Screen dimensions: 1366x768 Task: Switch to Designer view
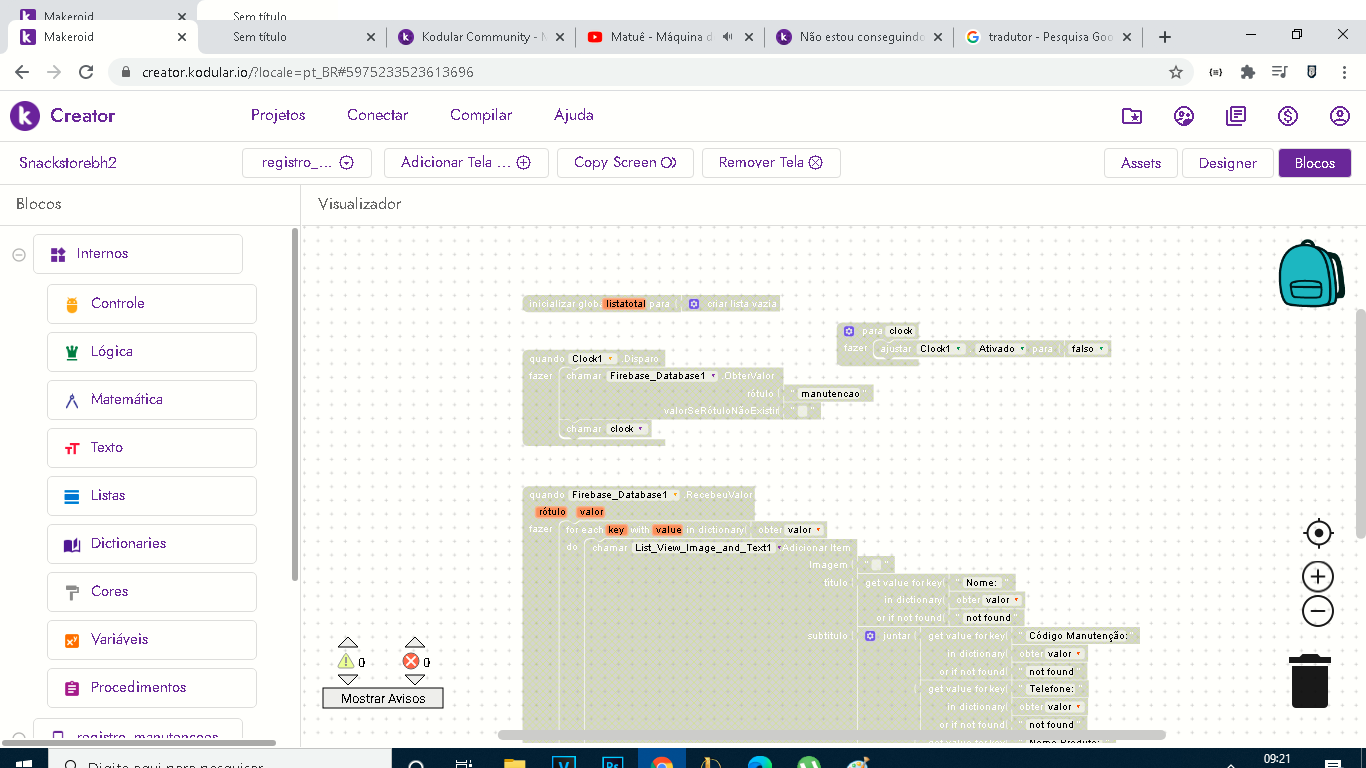pos(1227,162)
